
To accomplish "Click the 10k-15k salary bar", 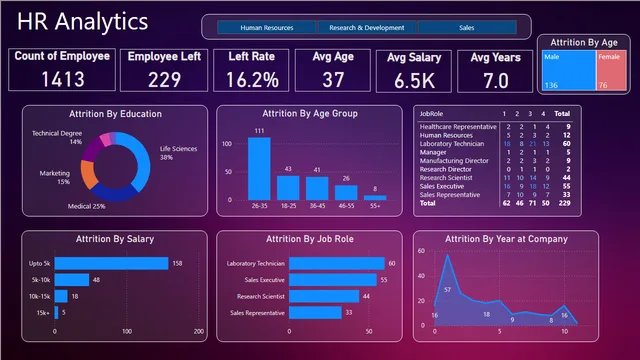I will (x=61, y=296).
